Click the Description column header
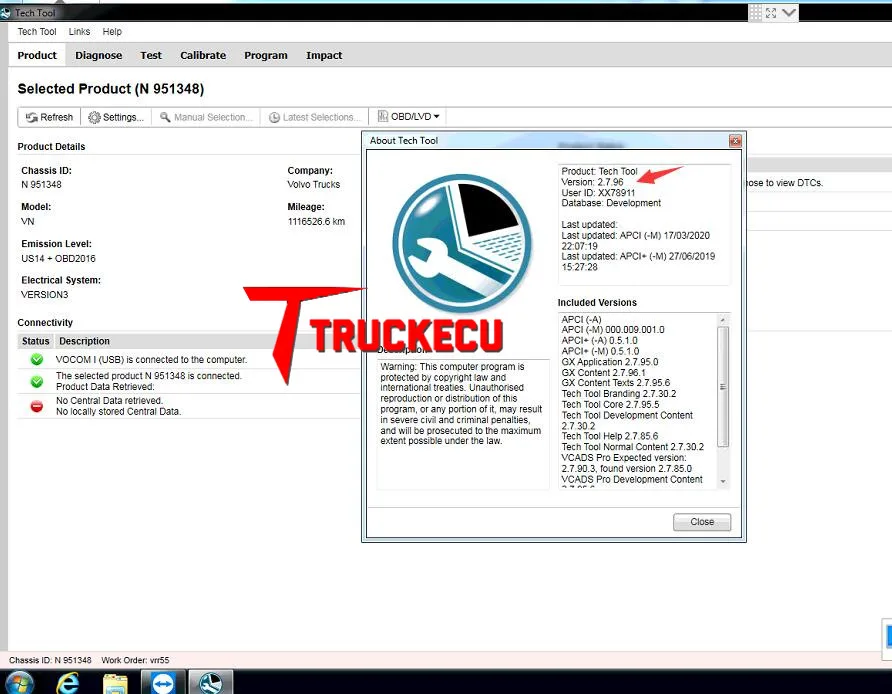The height and width of the screenshot is (694, 892). [x=84, y=341]
